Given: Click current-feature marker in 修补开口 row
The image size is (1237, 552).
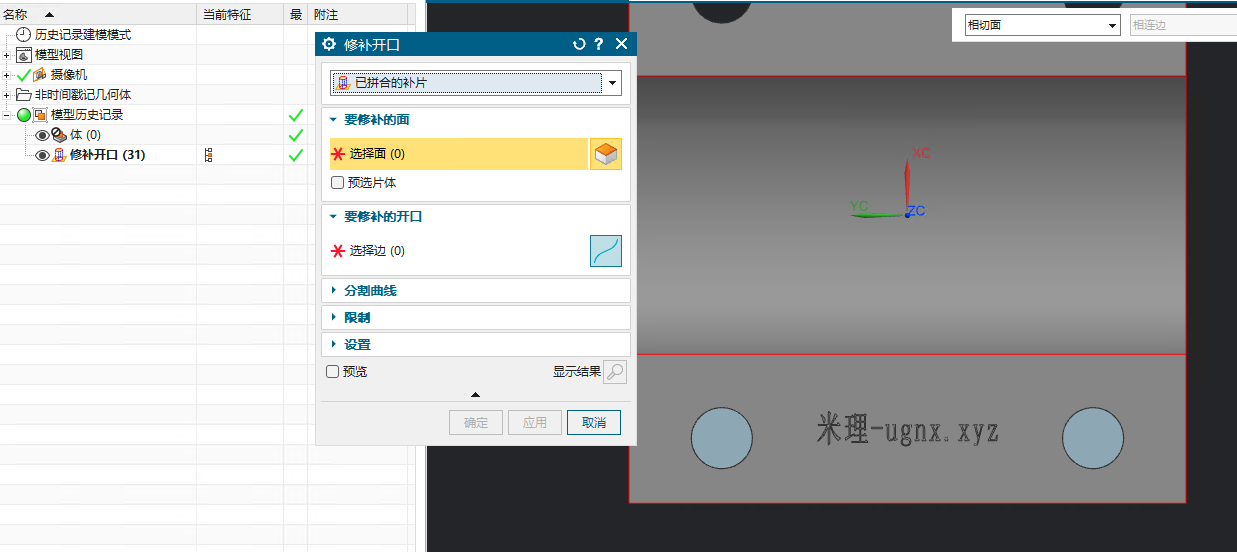Looking at the screenshot, I should (x=209, y=155).
